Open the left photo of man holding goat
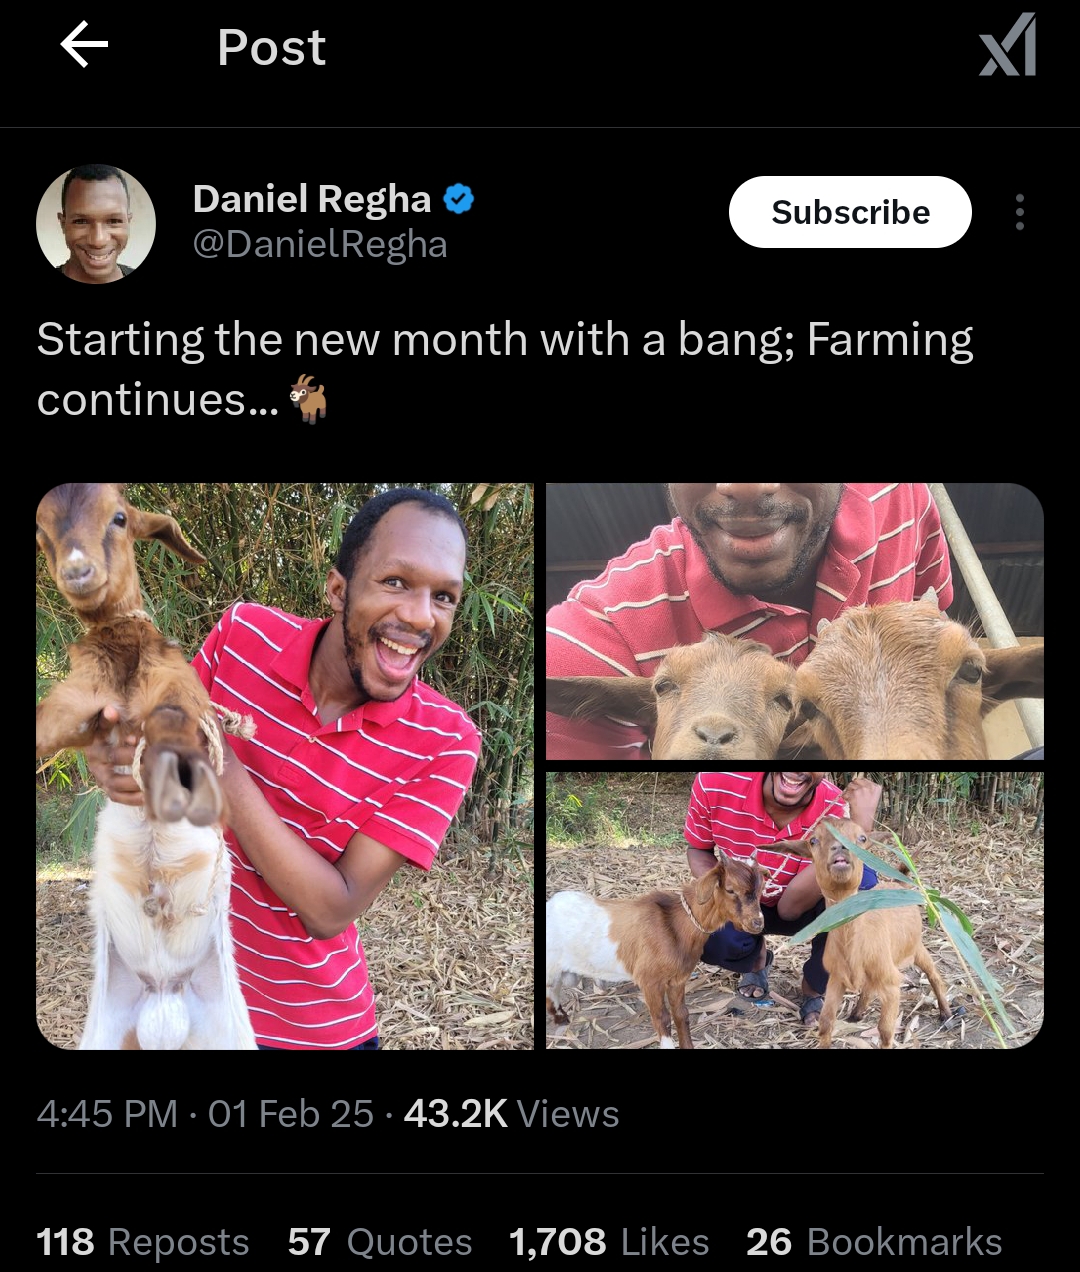The image size is (1080, 1272). point(285,766)
